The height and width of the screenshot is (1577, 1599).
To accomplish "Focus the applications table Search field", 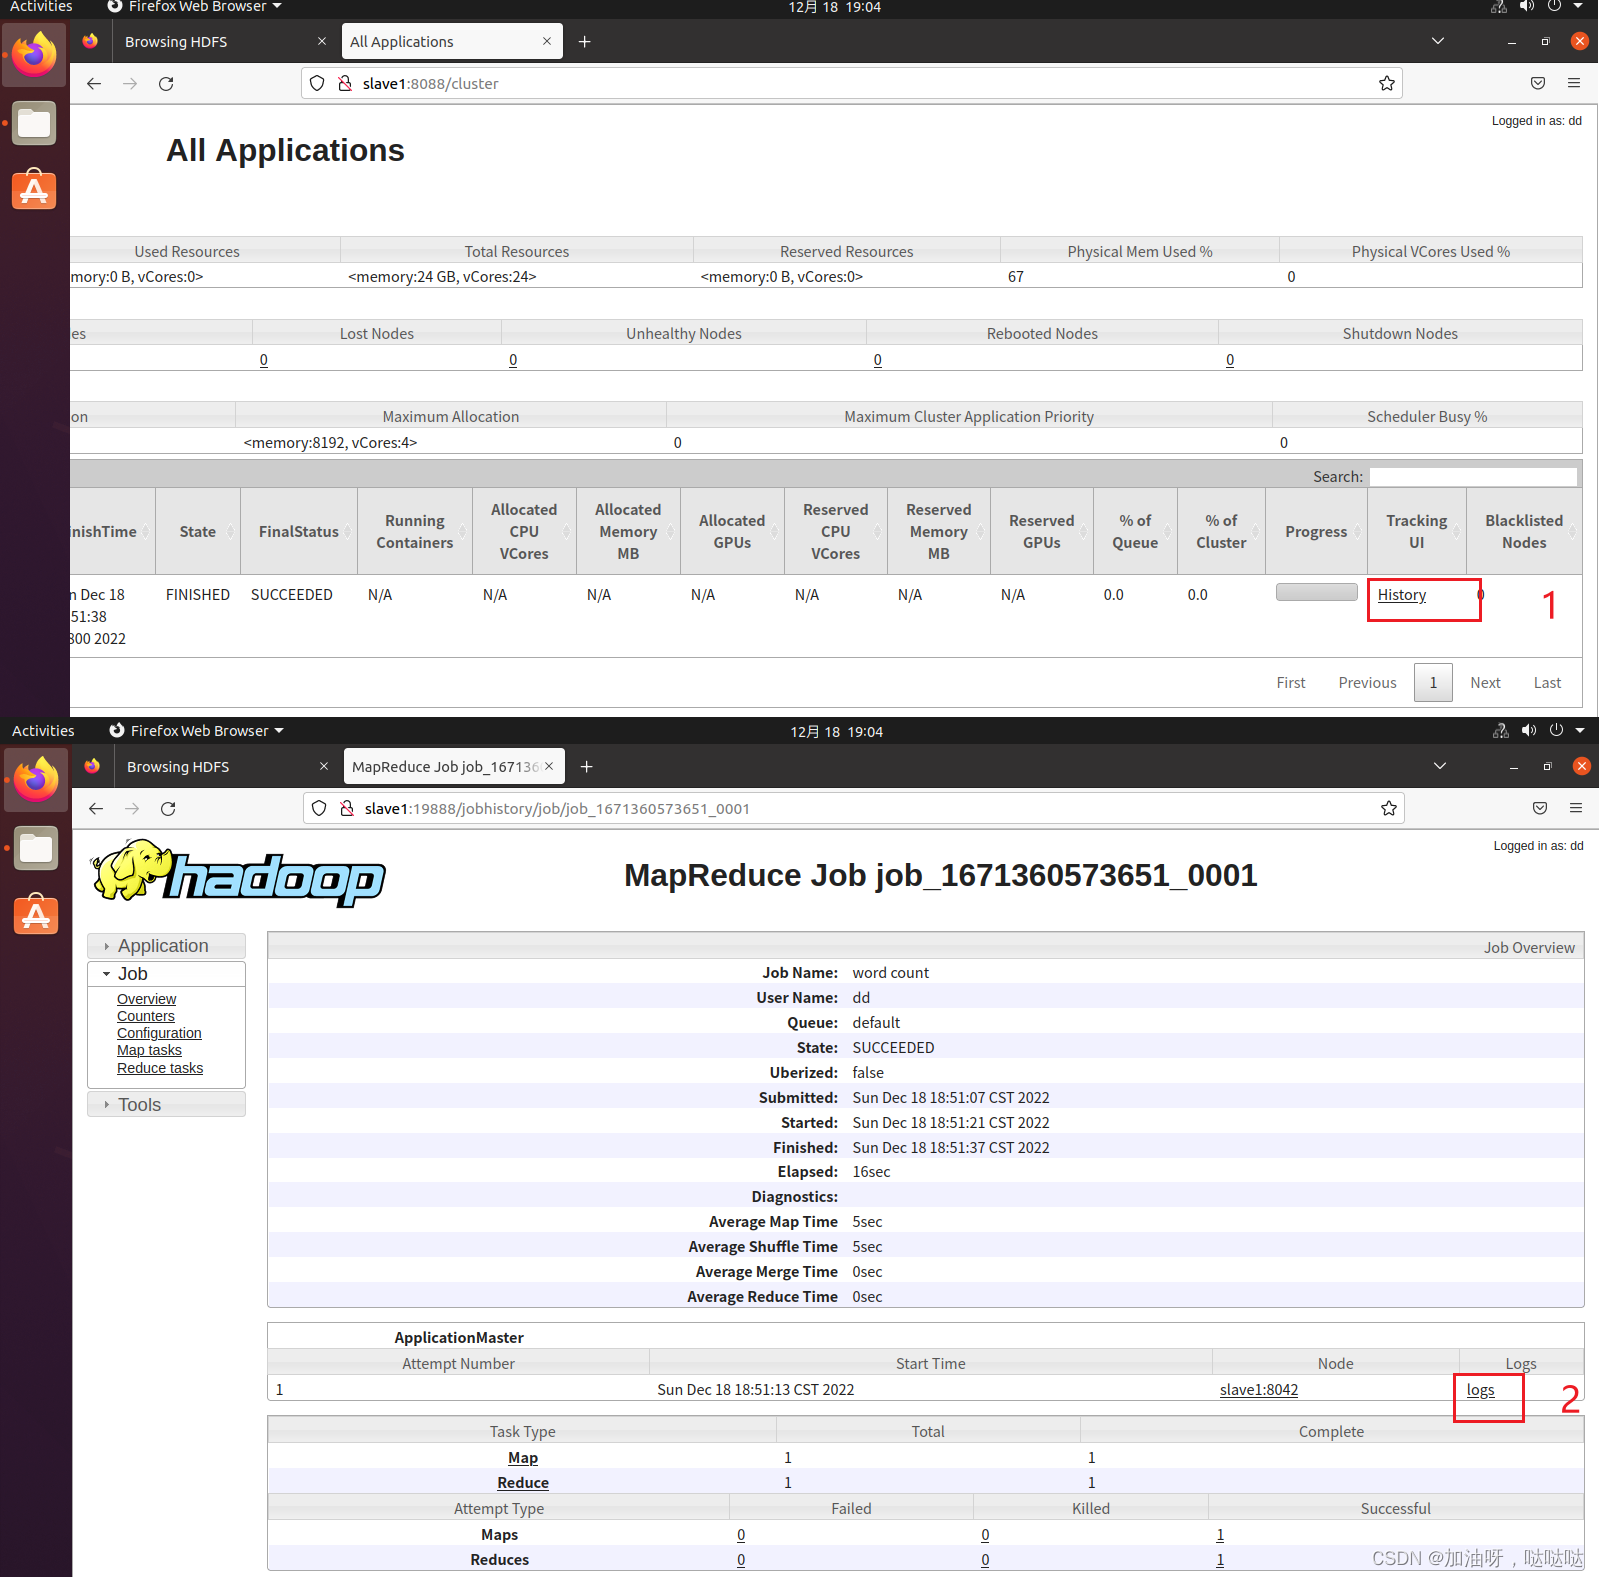I will click(1473, 477).
